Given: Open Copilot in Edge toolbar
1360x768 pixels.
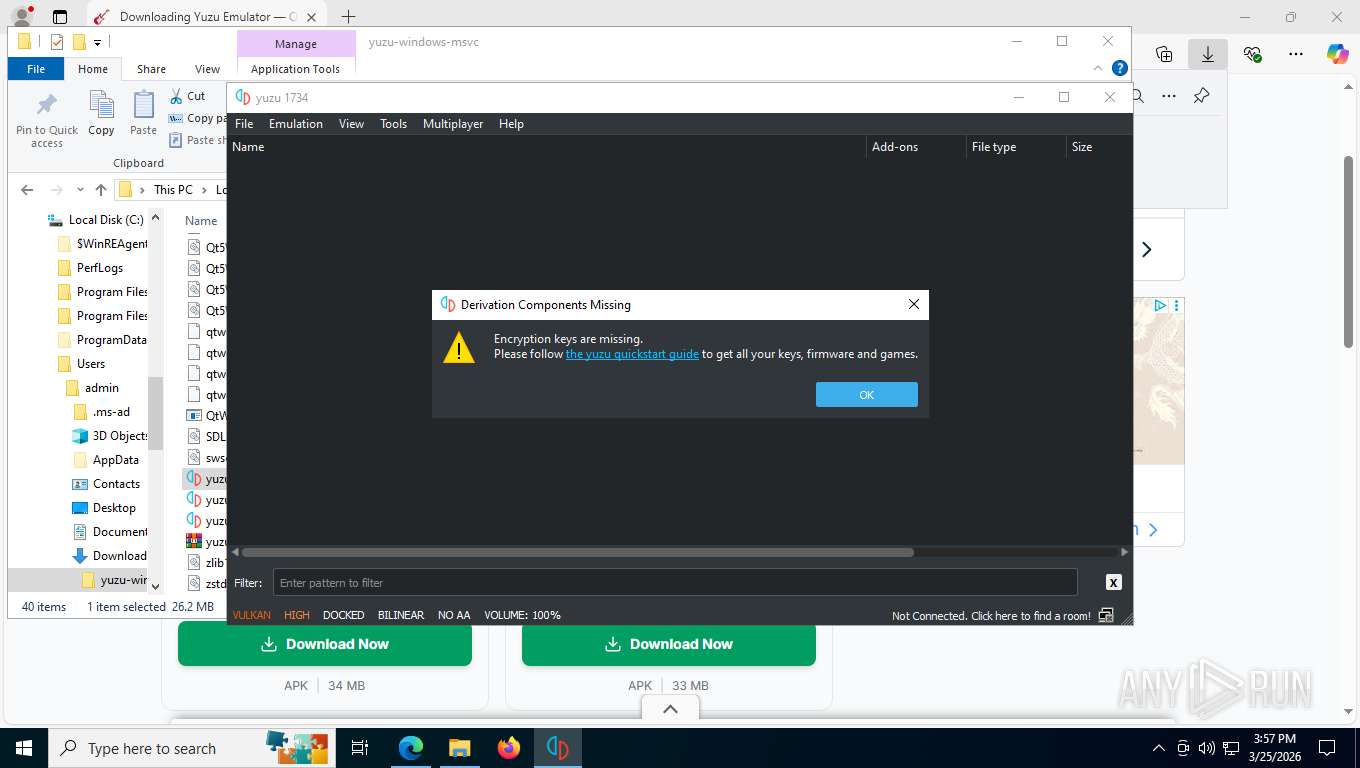Looking at the screenshot, I should [x=1337, y=54].
